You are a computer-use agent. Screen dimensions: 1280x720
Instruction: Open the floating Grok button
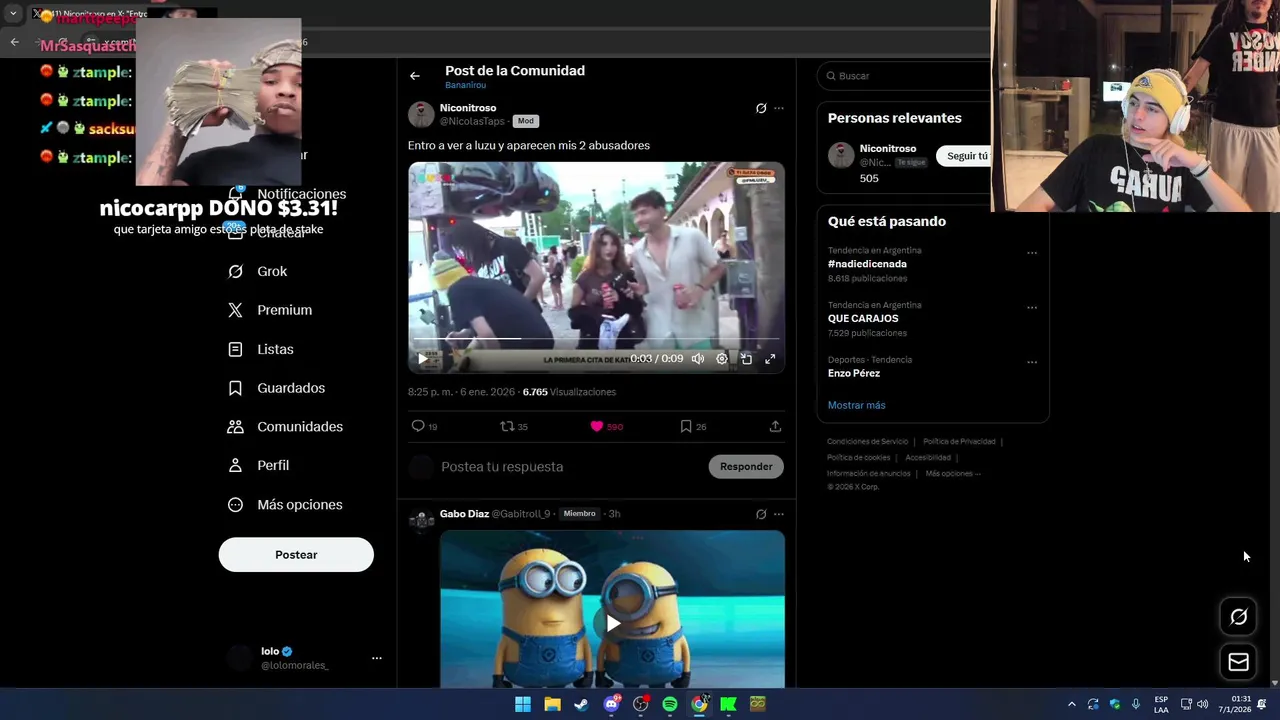tap(1238, 617)
